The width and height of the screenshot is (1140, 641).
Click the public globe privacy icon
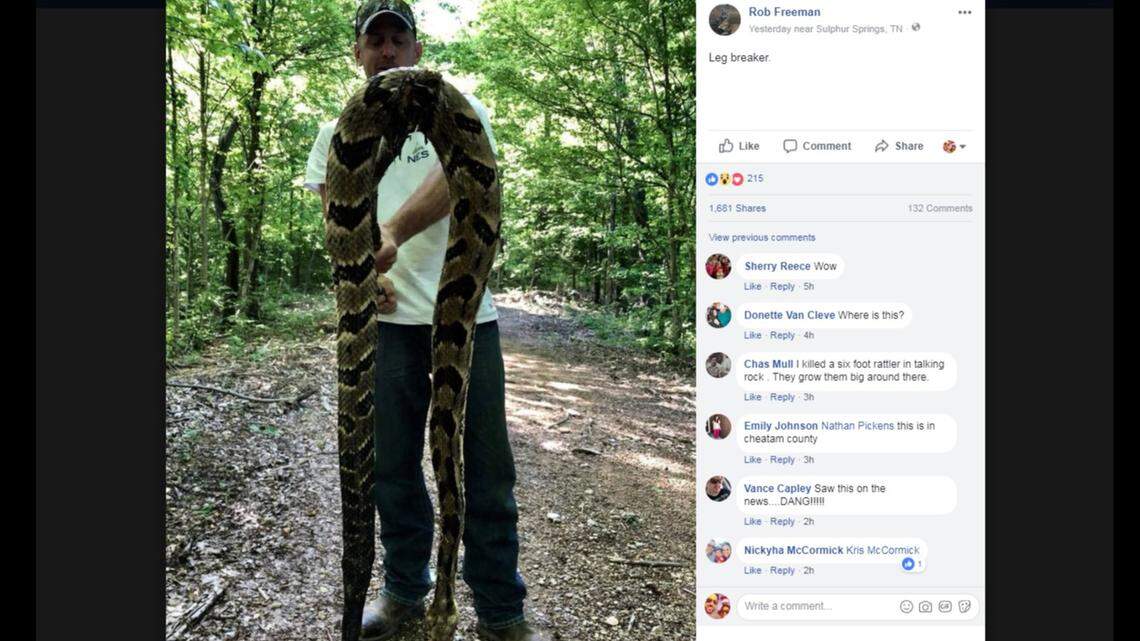click(916, 28)
